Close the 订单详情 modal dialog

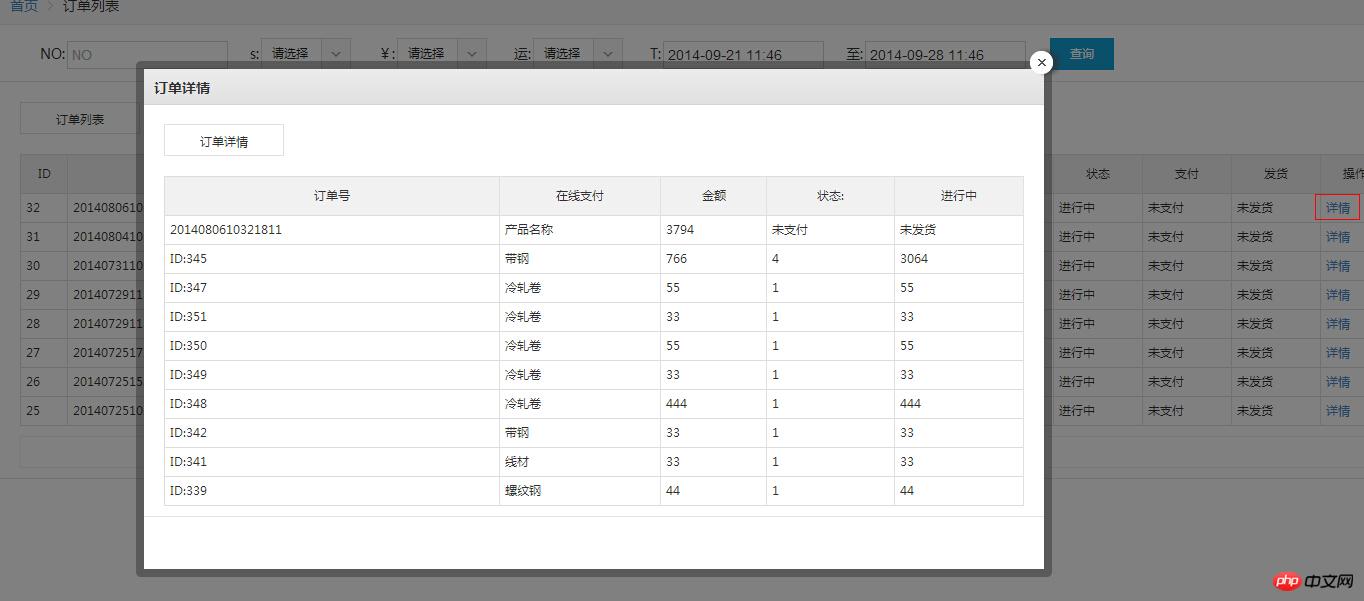tap(1041, 62)
